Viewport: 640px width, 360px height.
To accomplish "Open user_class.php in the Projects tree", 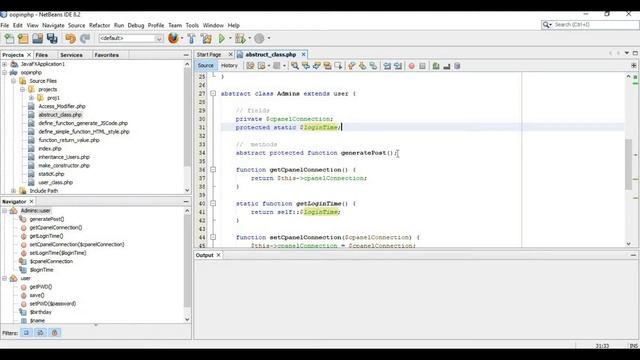I will click(56, 182).
